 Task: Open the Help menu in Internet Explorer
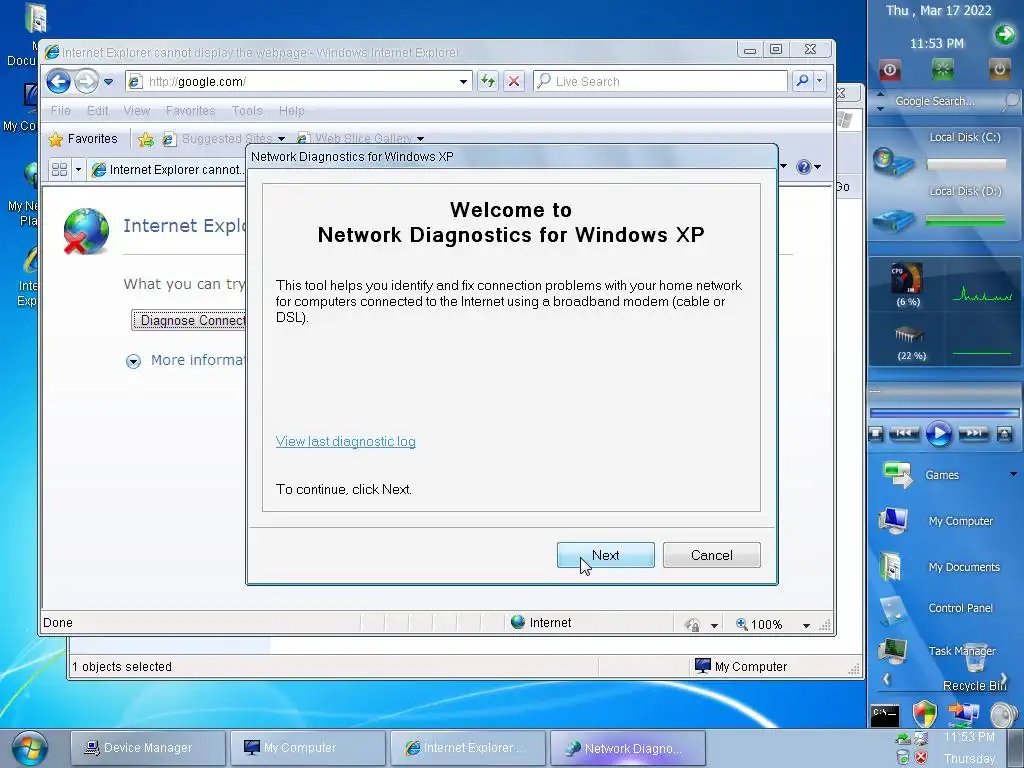coord(291,110)
